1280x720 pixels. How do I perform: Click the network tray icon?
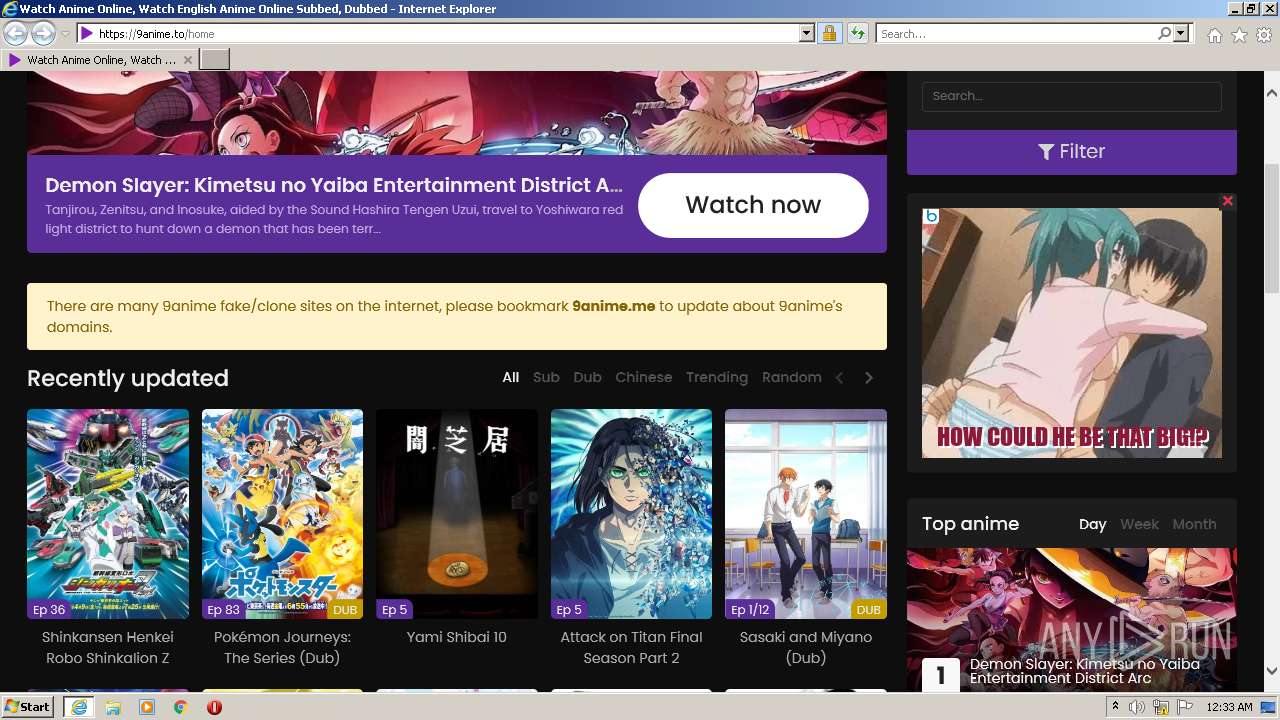click(x=1160, y=707)
